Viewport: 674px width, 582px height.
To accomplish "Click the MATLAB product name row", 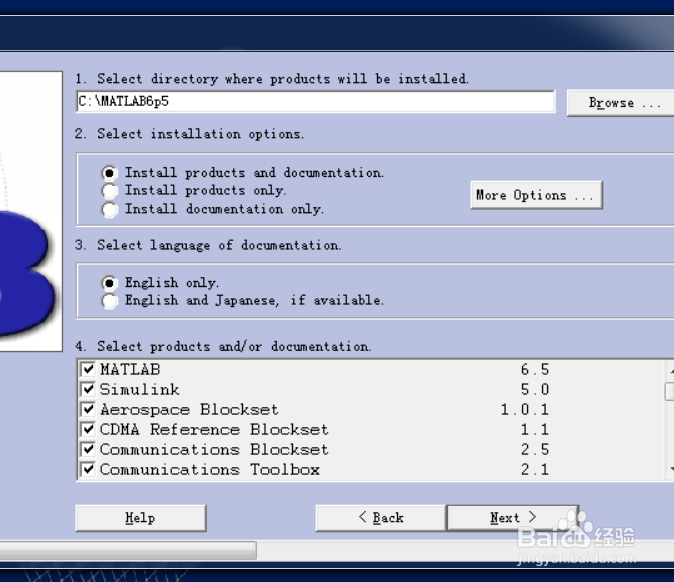I will [x=130, y=369].
